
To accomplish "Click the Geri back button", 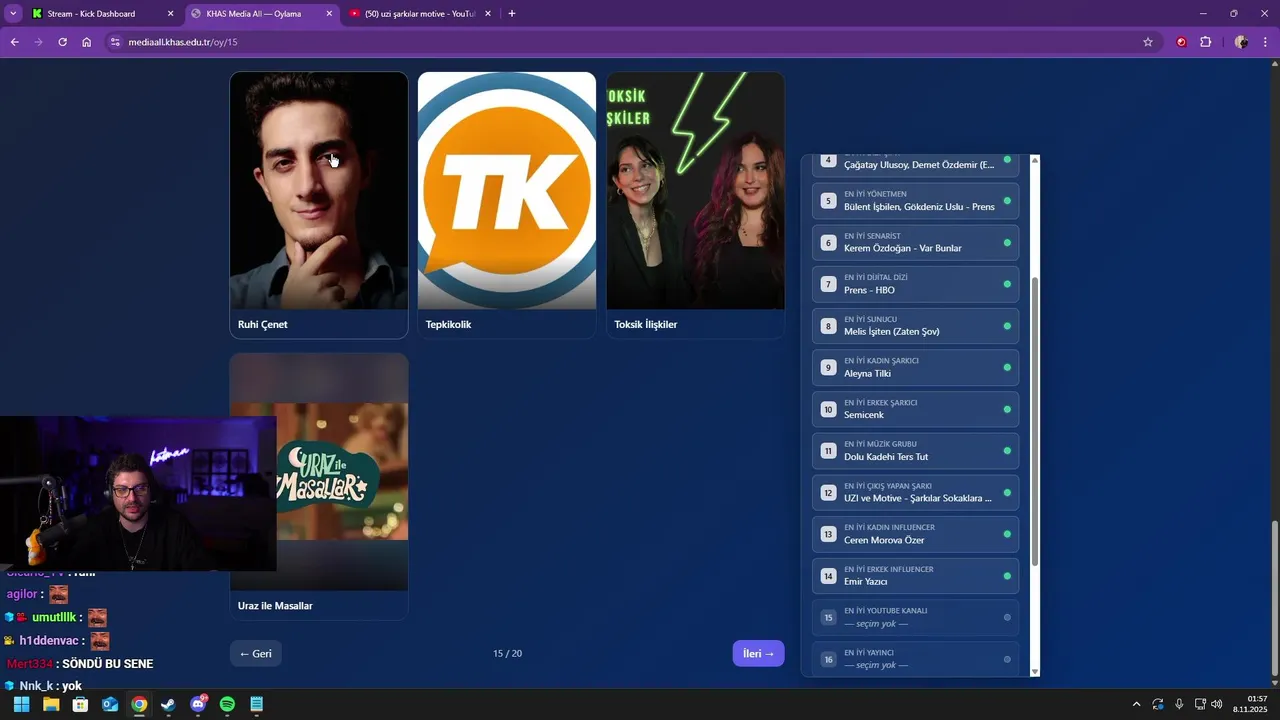I will (256, 654).
